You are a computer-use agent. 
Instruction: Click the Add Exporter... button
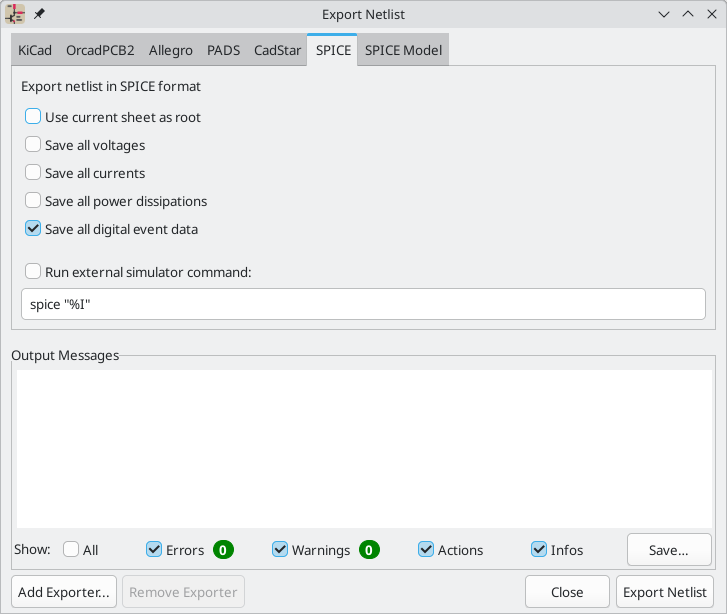64,592
